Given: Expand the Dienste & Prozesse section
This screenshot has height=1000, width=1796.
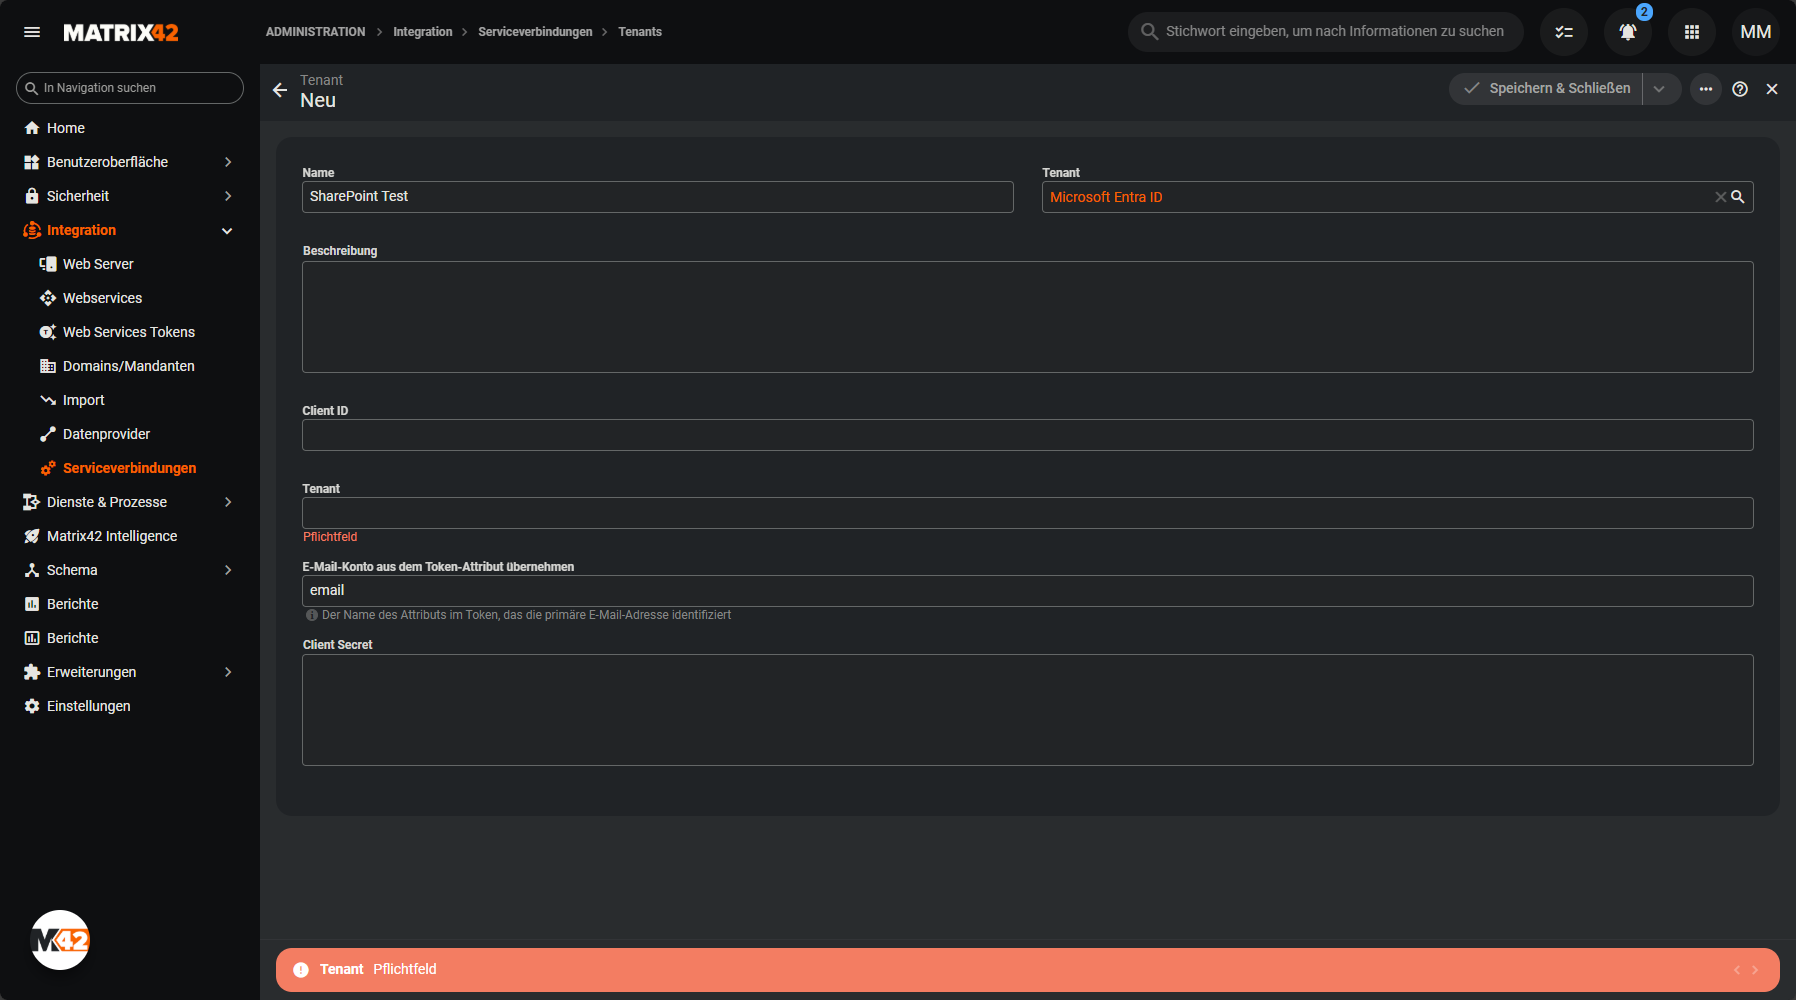Looking at the screenshot, I should (x=228, y=502).
